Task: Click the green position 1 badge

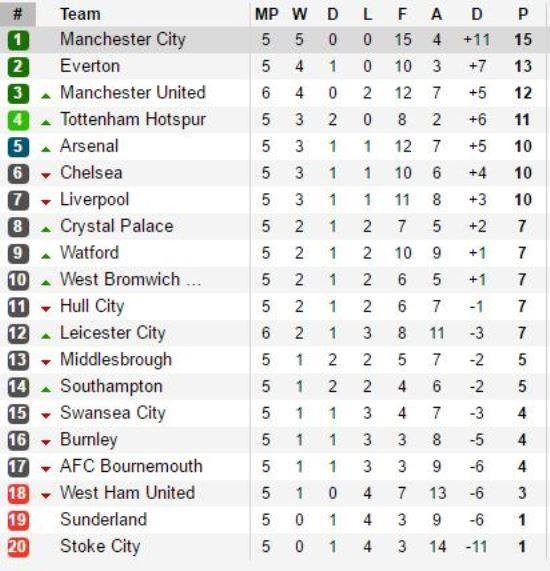Action: tap(18, 40)
